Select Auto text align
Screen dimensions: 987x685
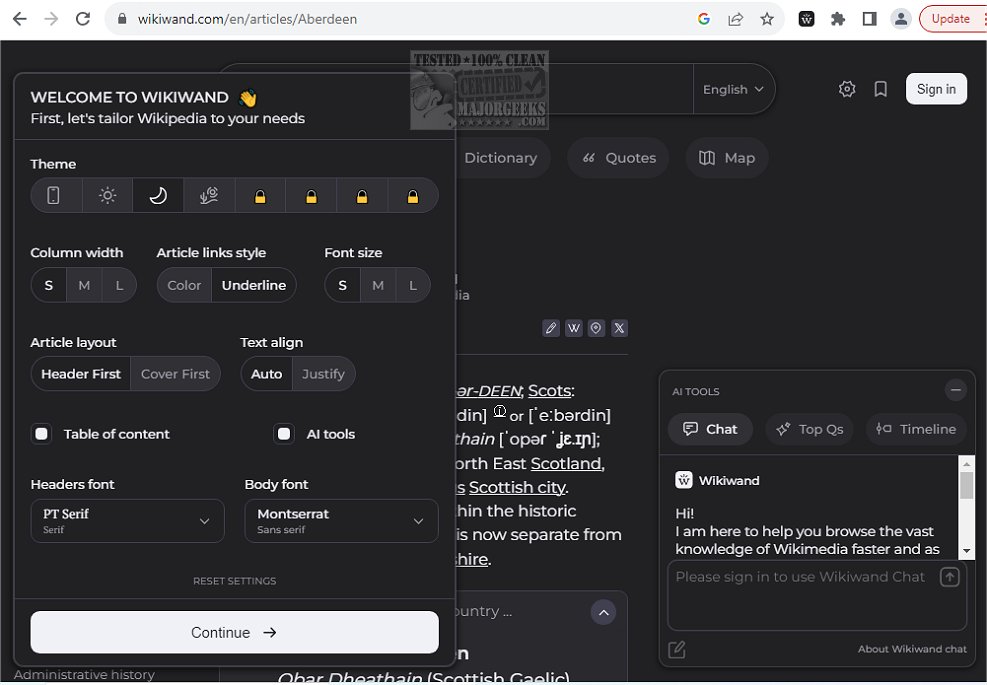[x=266, y=374]
